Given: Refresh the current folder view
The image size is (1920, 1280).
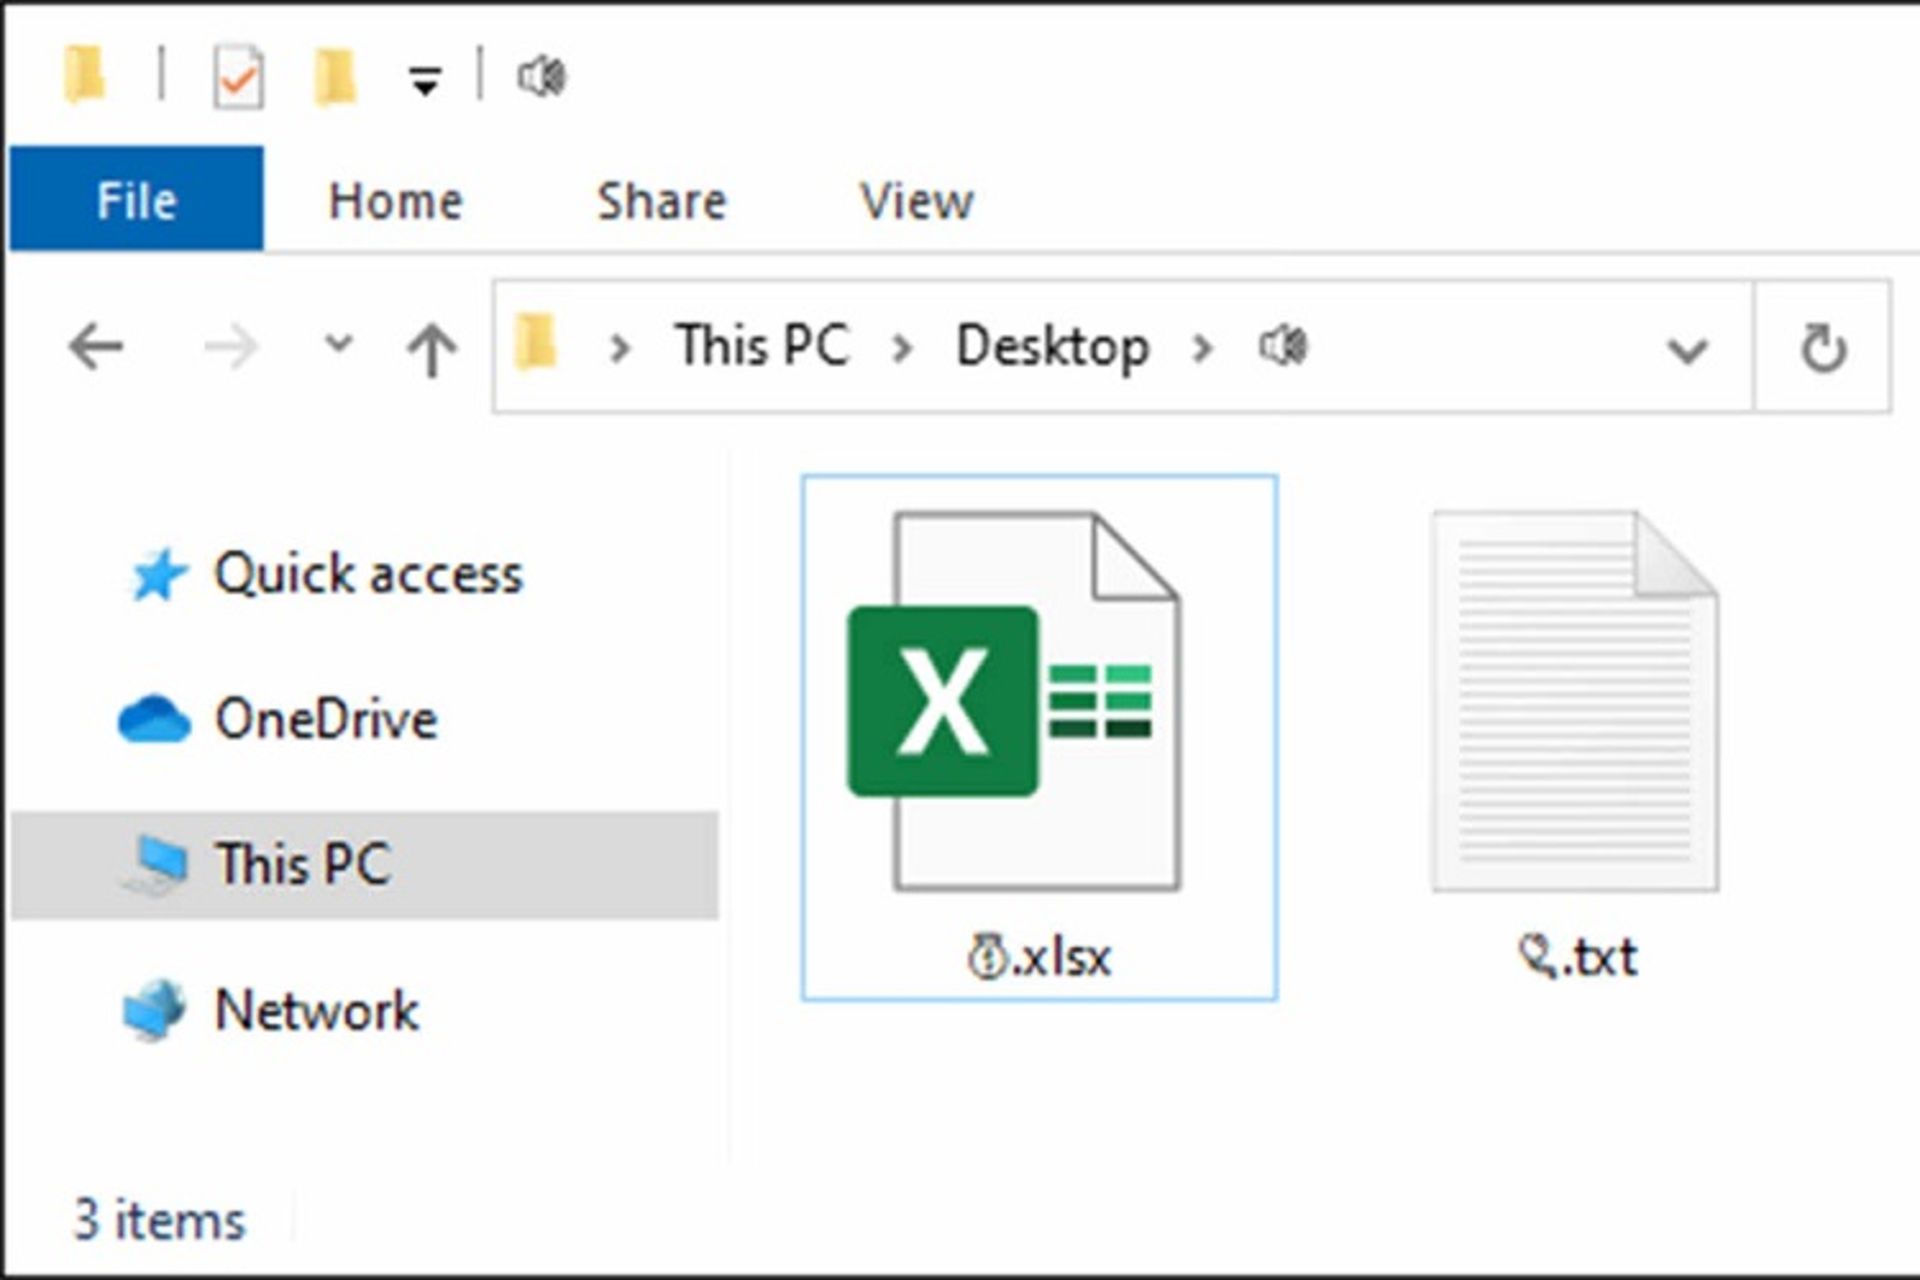Looking at the screenshot, I should click(x=1823, y=348).
